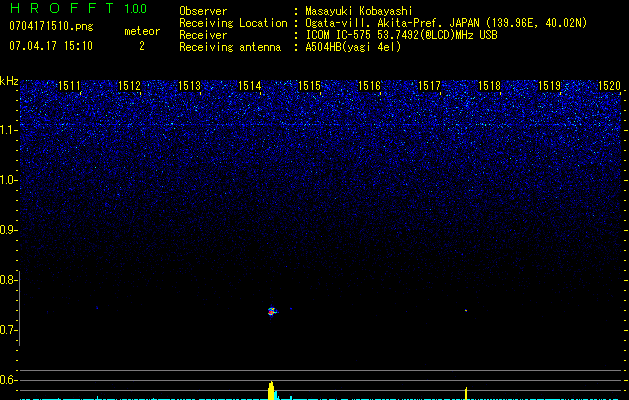
Task: Select the 1514 time marker
Action: tap(250, 87)
